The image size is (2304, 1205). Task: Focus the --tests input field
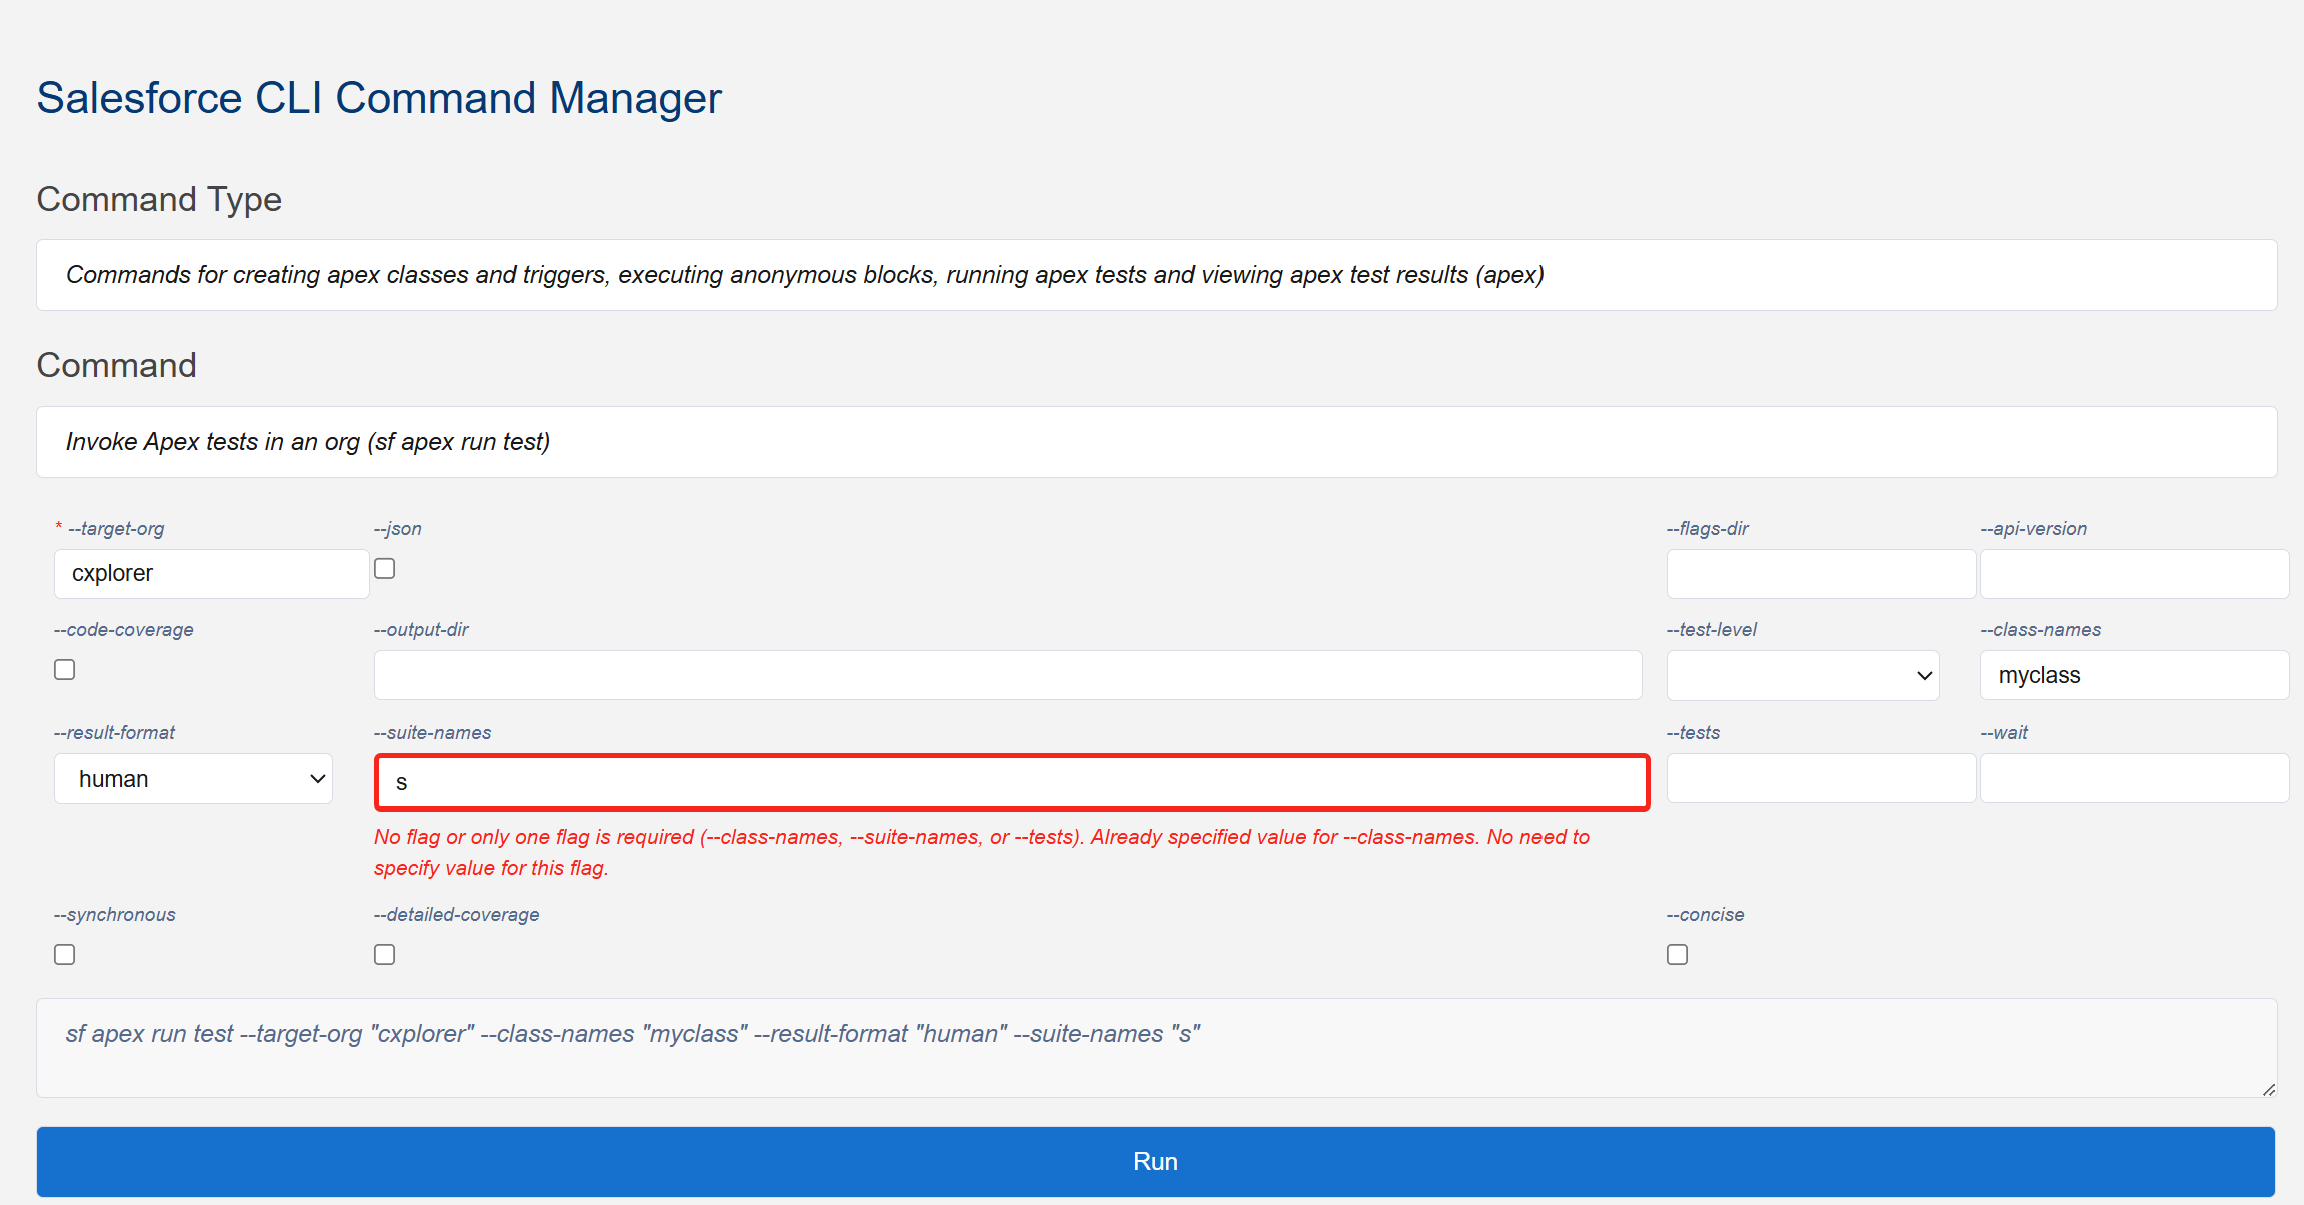click(x=1820, y=778)
